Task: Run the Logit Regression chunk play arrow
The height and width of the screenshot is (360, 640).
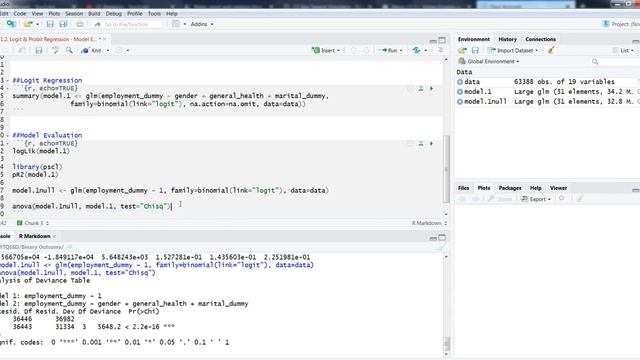Action: [431, 89]
